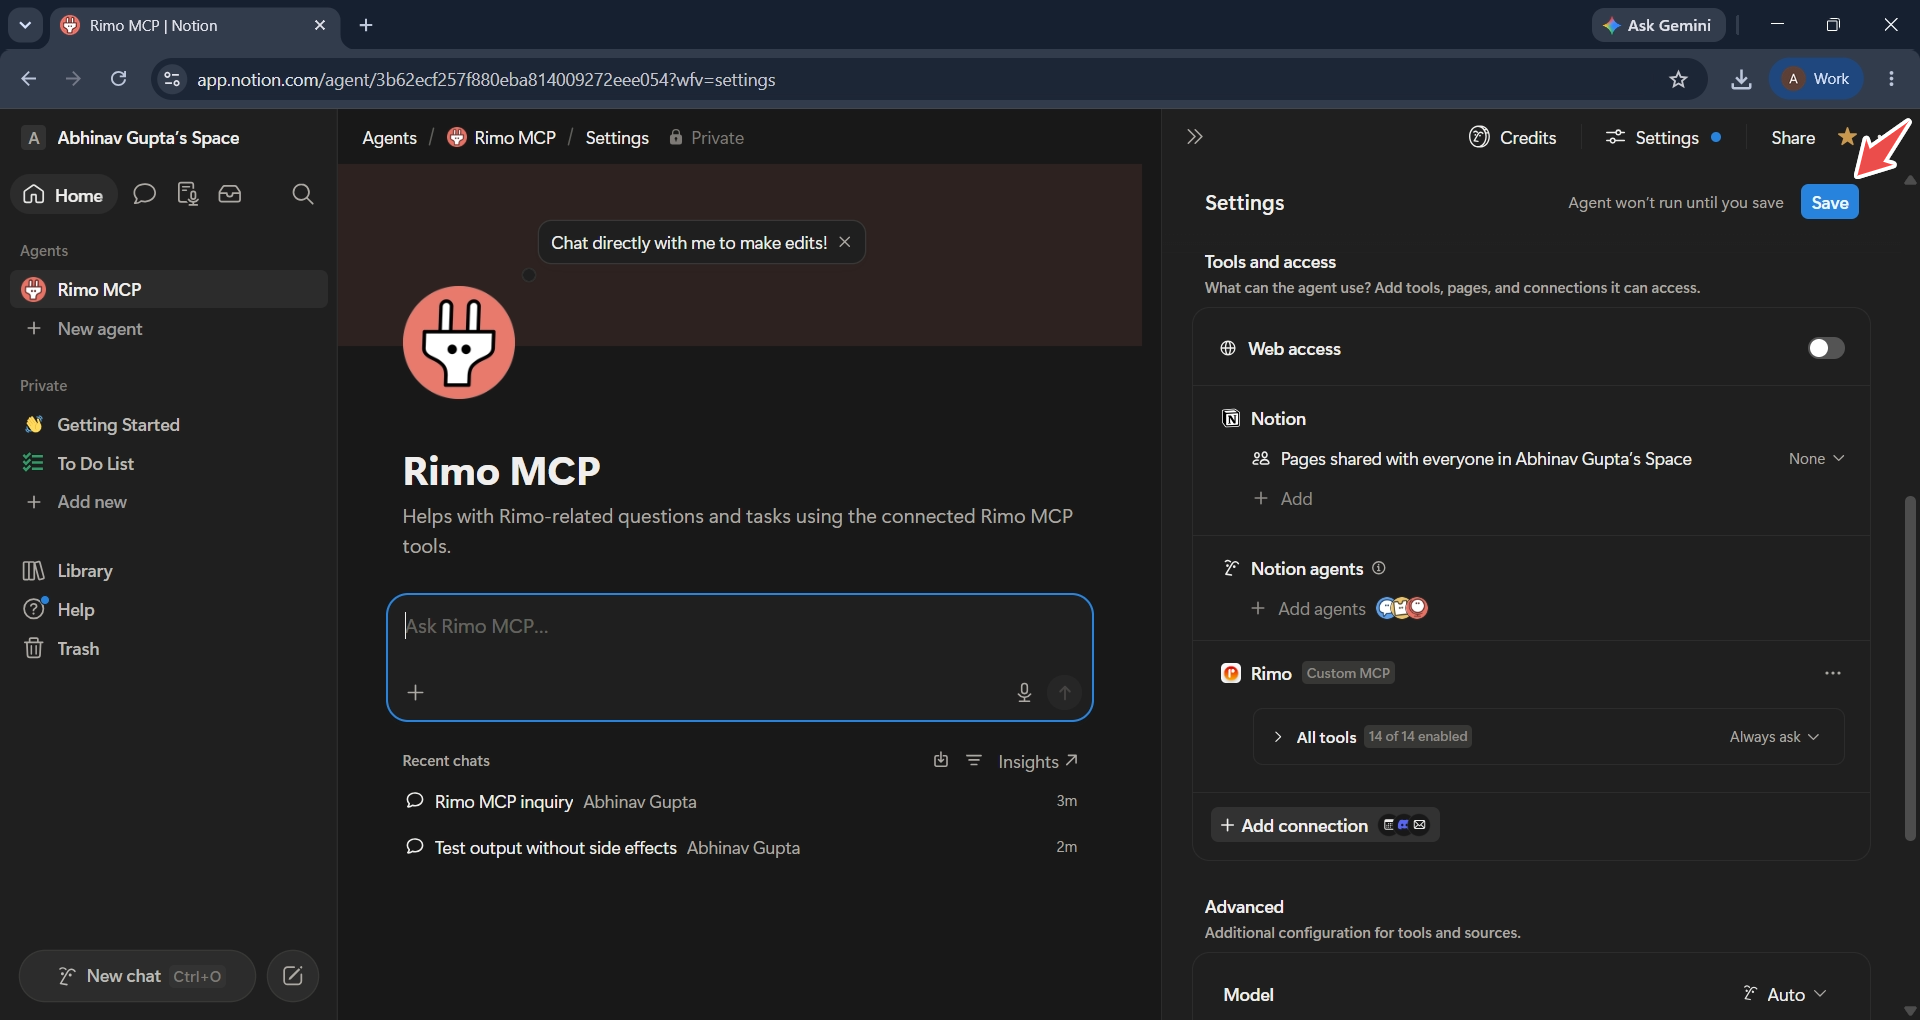Open Getting Started page
This screenshot has height=1020, width=1920.
tap(169, 424)
